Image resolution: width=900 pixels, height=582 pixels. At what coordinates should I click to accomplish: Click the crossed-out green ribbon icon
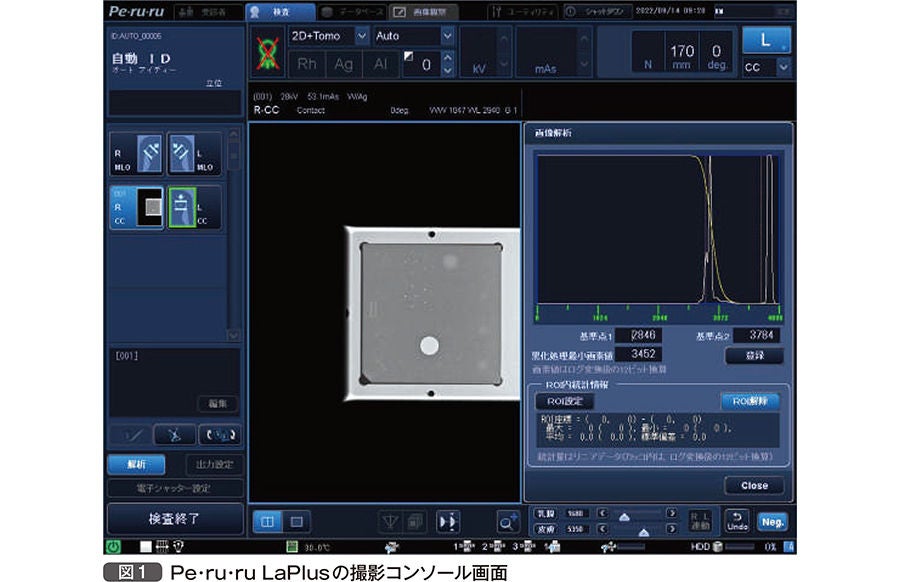point(267,52)
